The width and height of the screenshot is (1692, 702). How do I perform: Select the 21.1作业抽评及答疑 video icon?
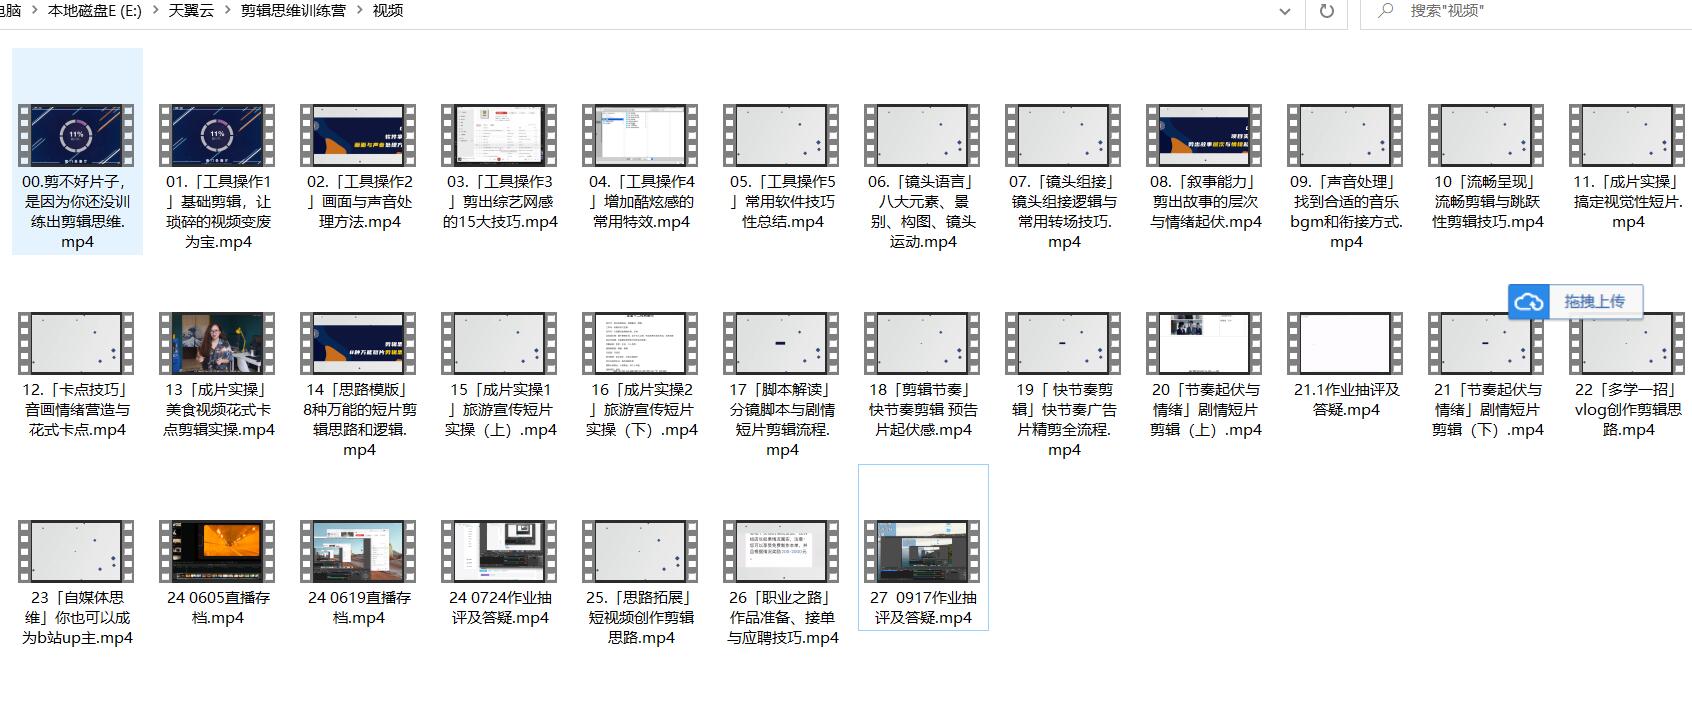pyautogui.click(x=1345, y=343)
